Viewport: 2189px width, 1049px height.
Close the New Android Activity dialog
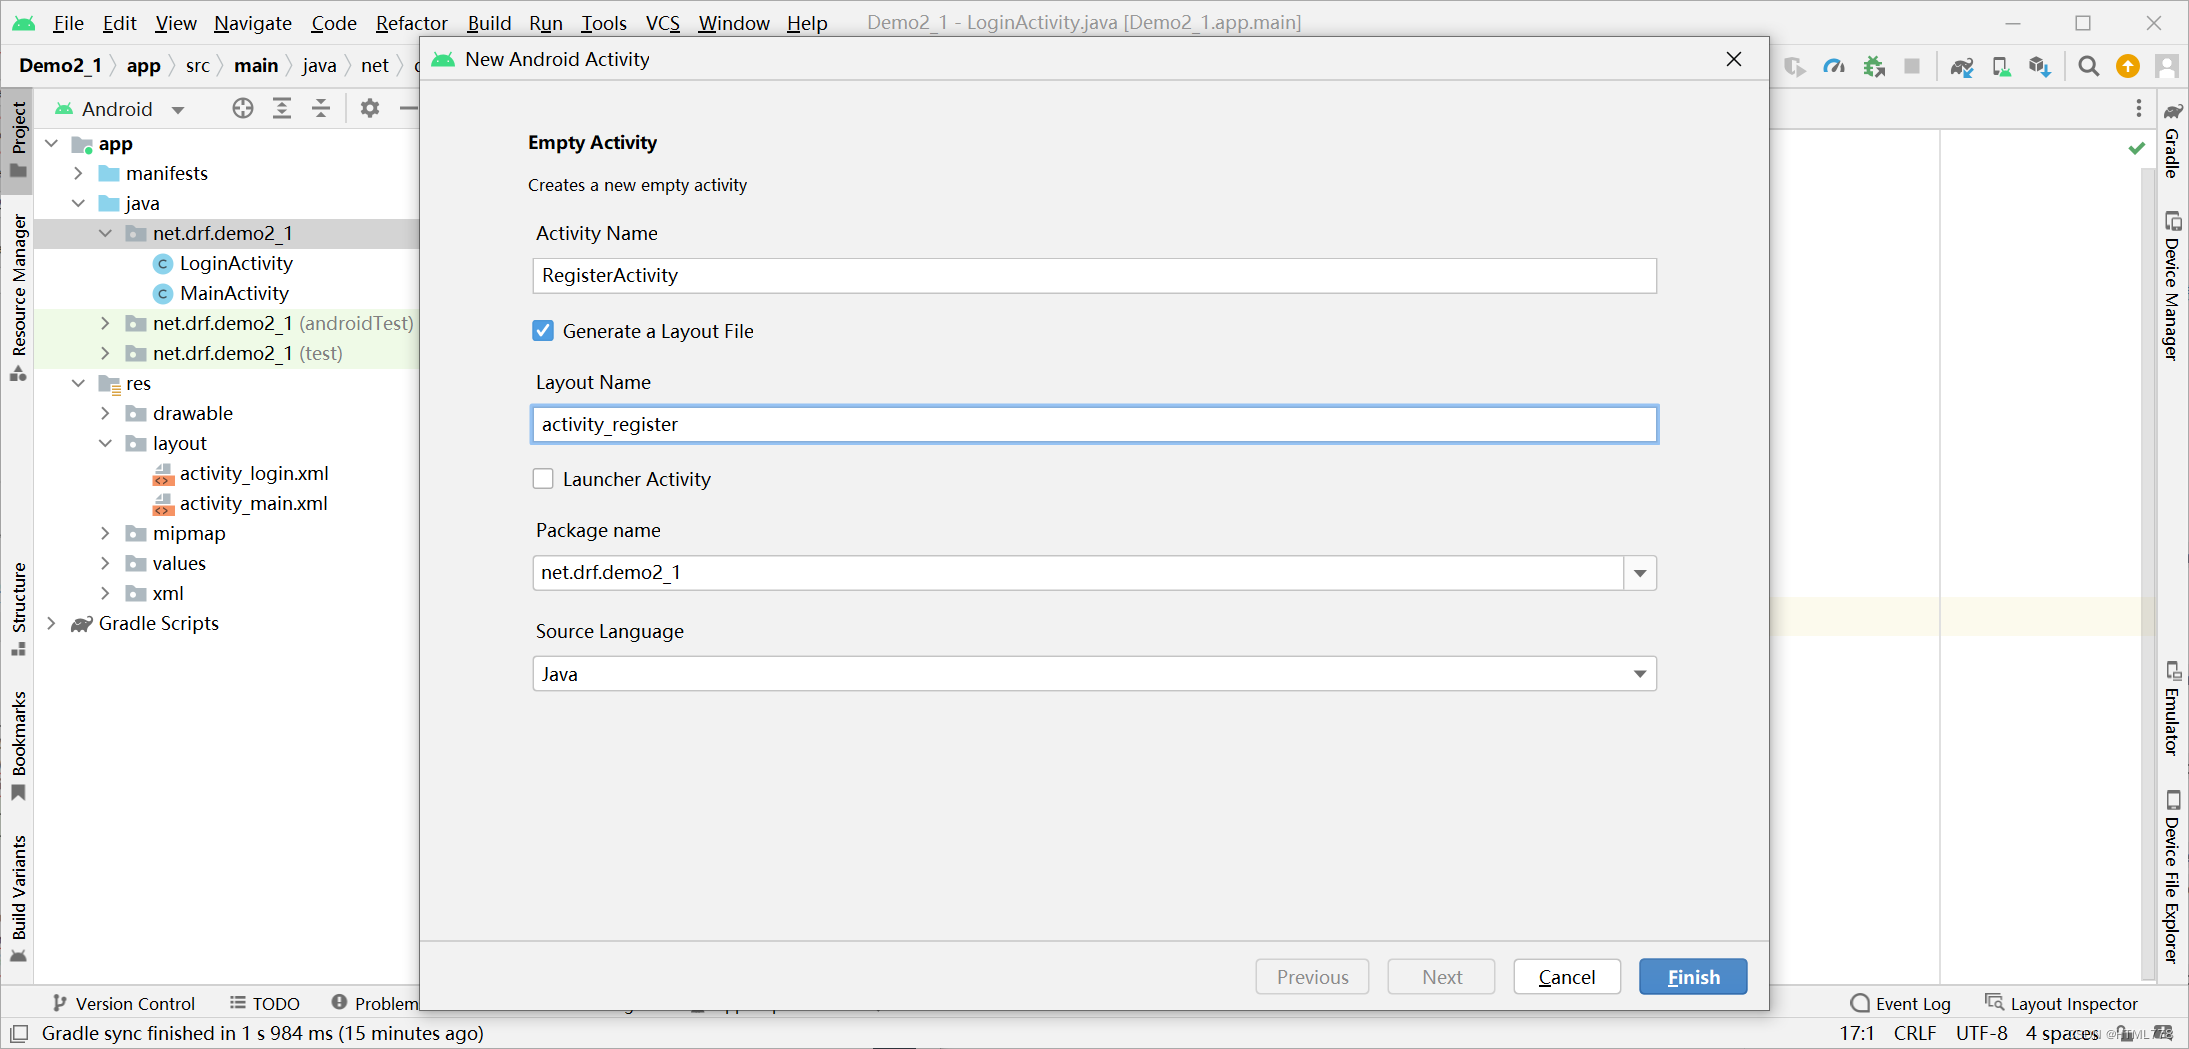click(x=1734, y=59)
